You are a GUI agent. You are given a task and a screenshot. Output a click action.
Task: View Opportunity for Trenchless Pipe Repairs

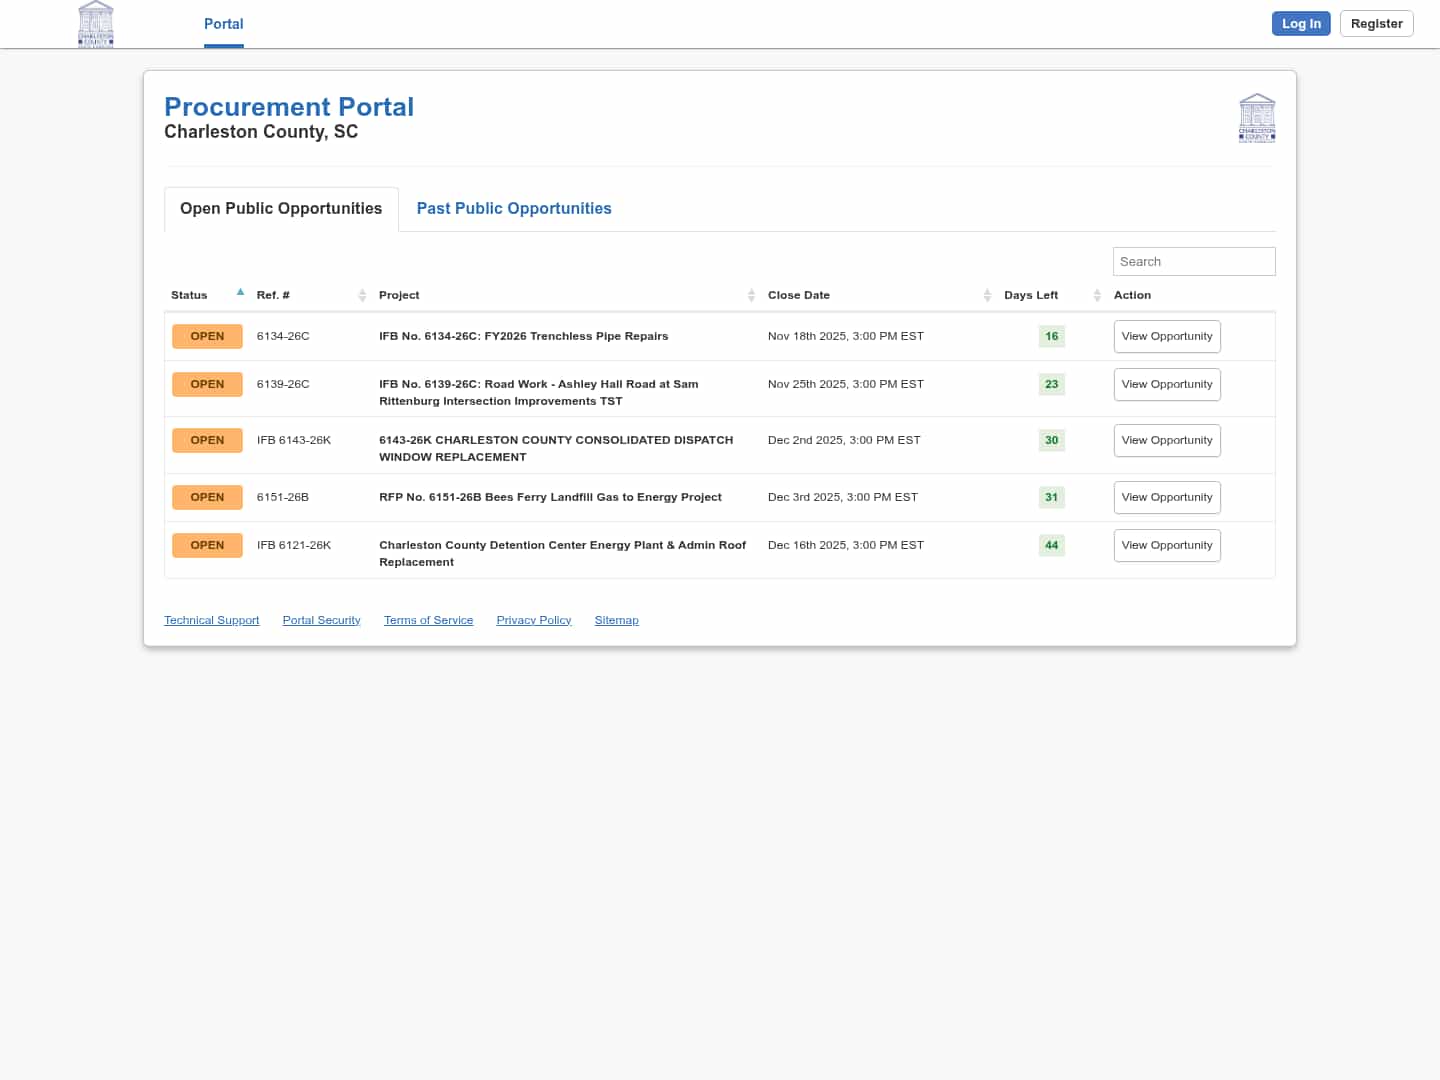[x=1166, y=336]
